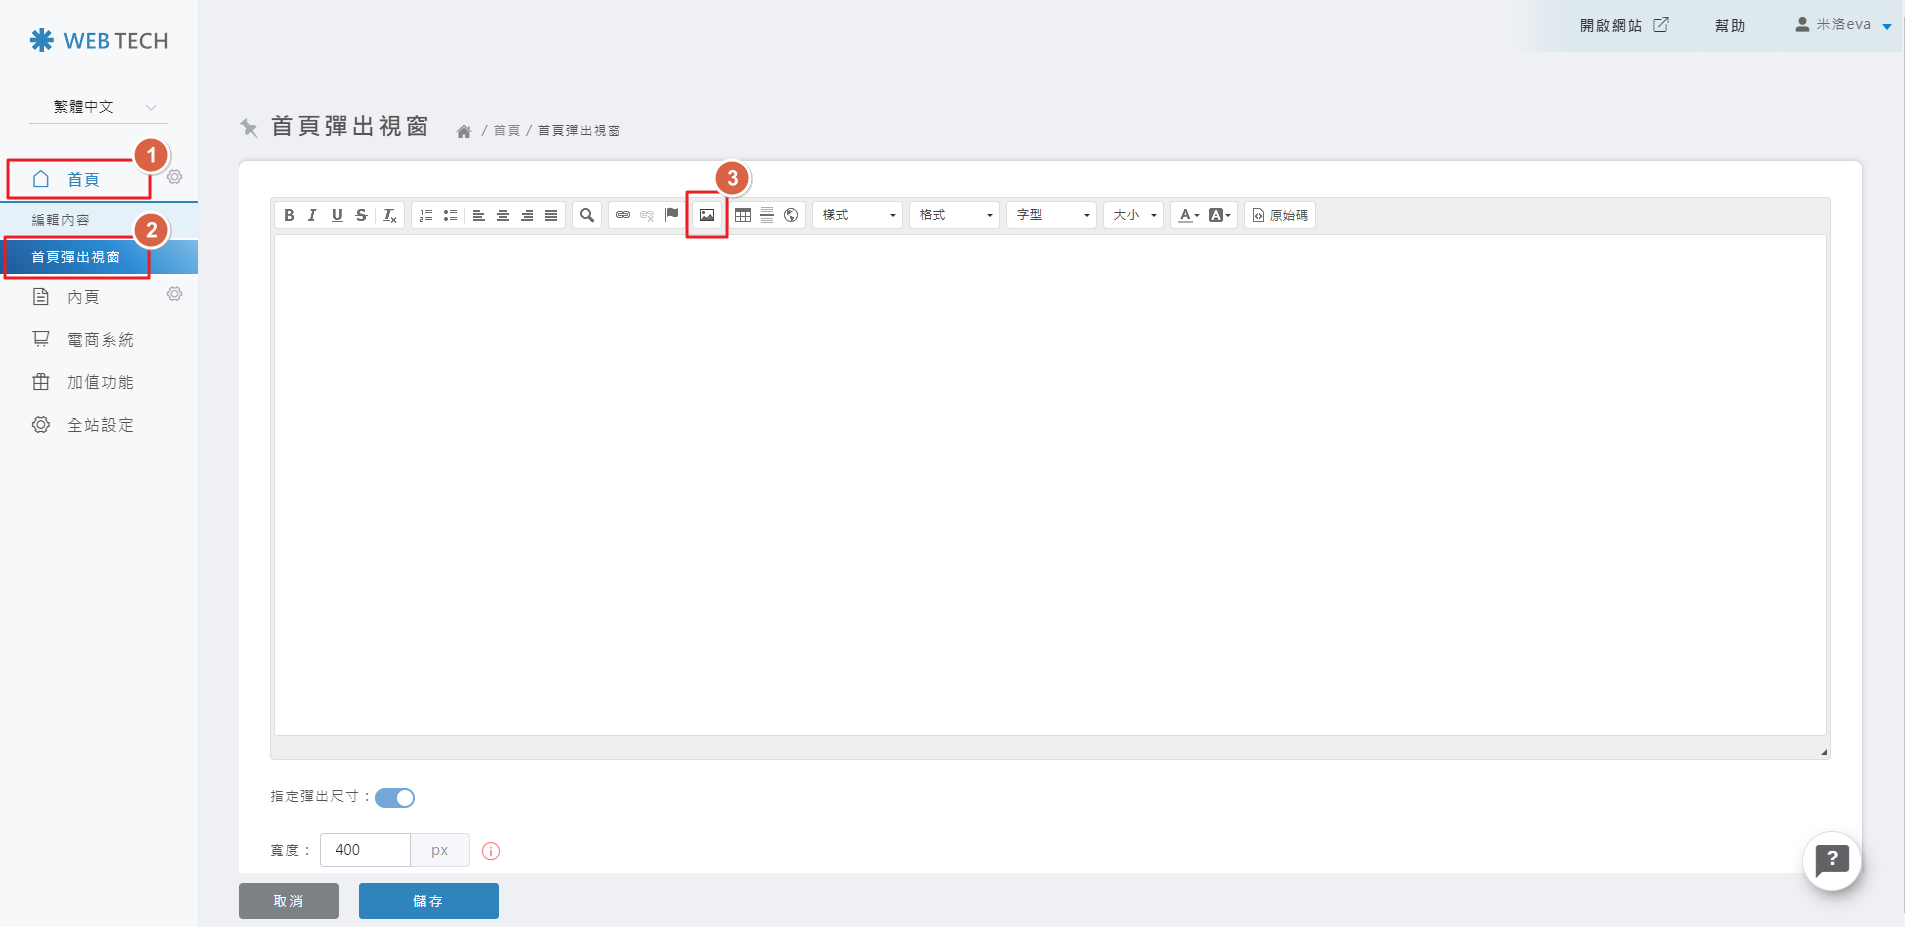Insert numbered list
Viewport: 1905px width, 927px height.
click(426, 215)
